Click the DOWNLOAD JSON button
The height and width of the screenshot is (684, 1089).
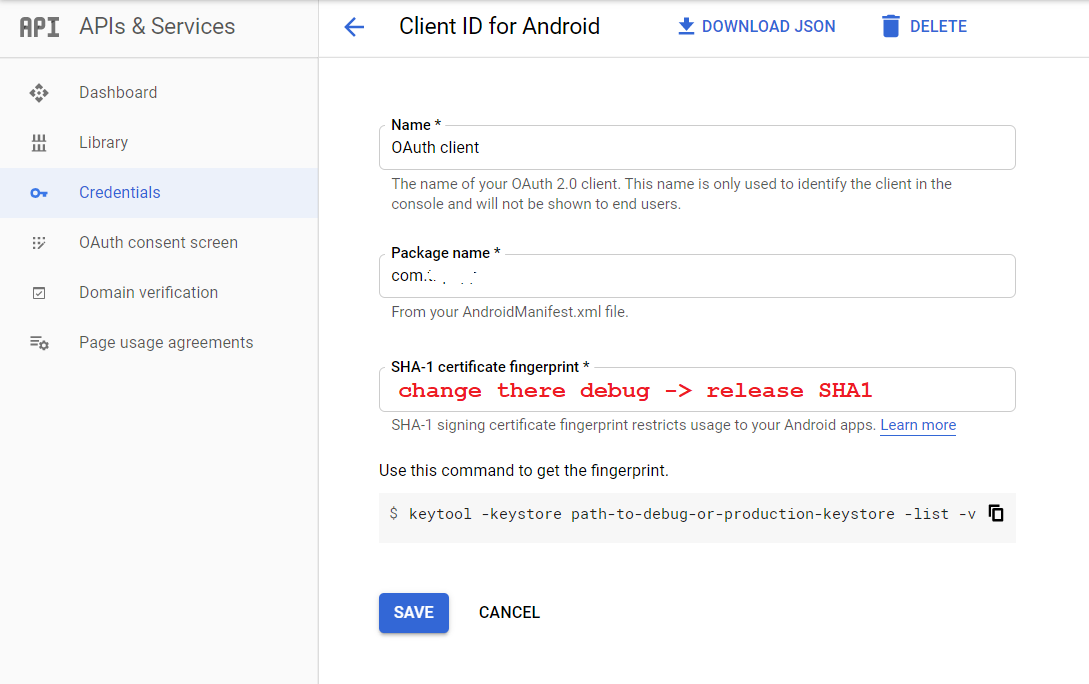(756, 26)
